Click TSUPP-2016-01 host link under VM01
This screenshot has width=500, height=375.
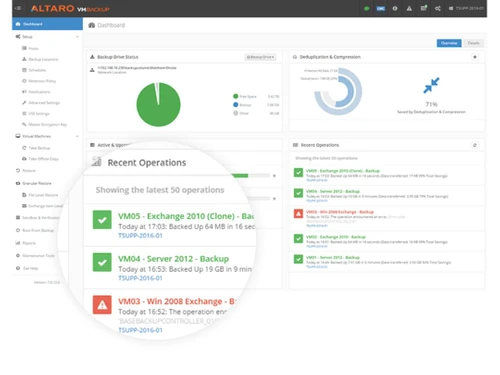point(317,267)
